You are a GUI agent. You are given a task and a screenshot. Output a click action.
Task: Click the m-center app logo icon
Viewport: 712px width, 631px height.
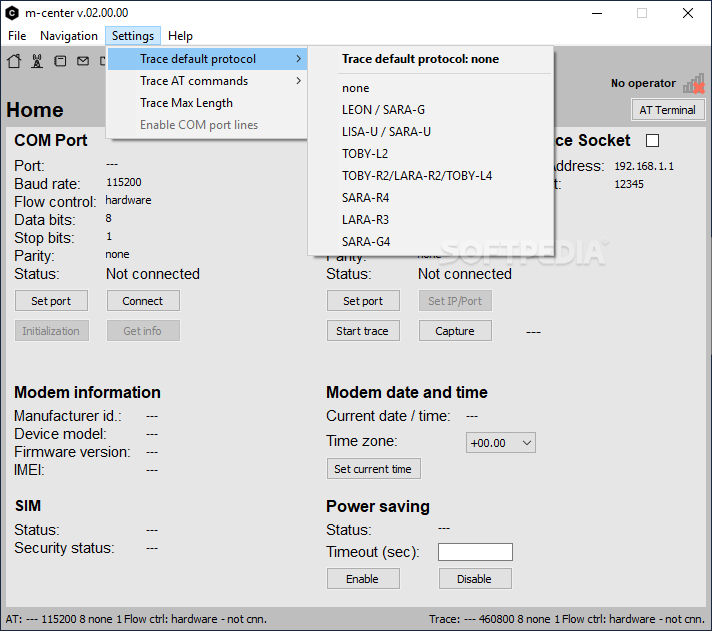click(x=12, y=13)
